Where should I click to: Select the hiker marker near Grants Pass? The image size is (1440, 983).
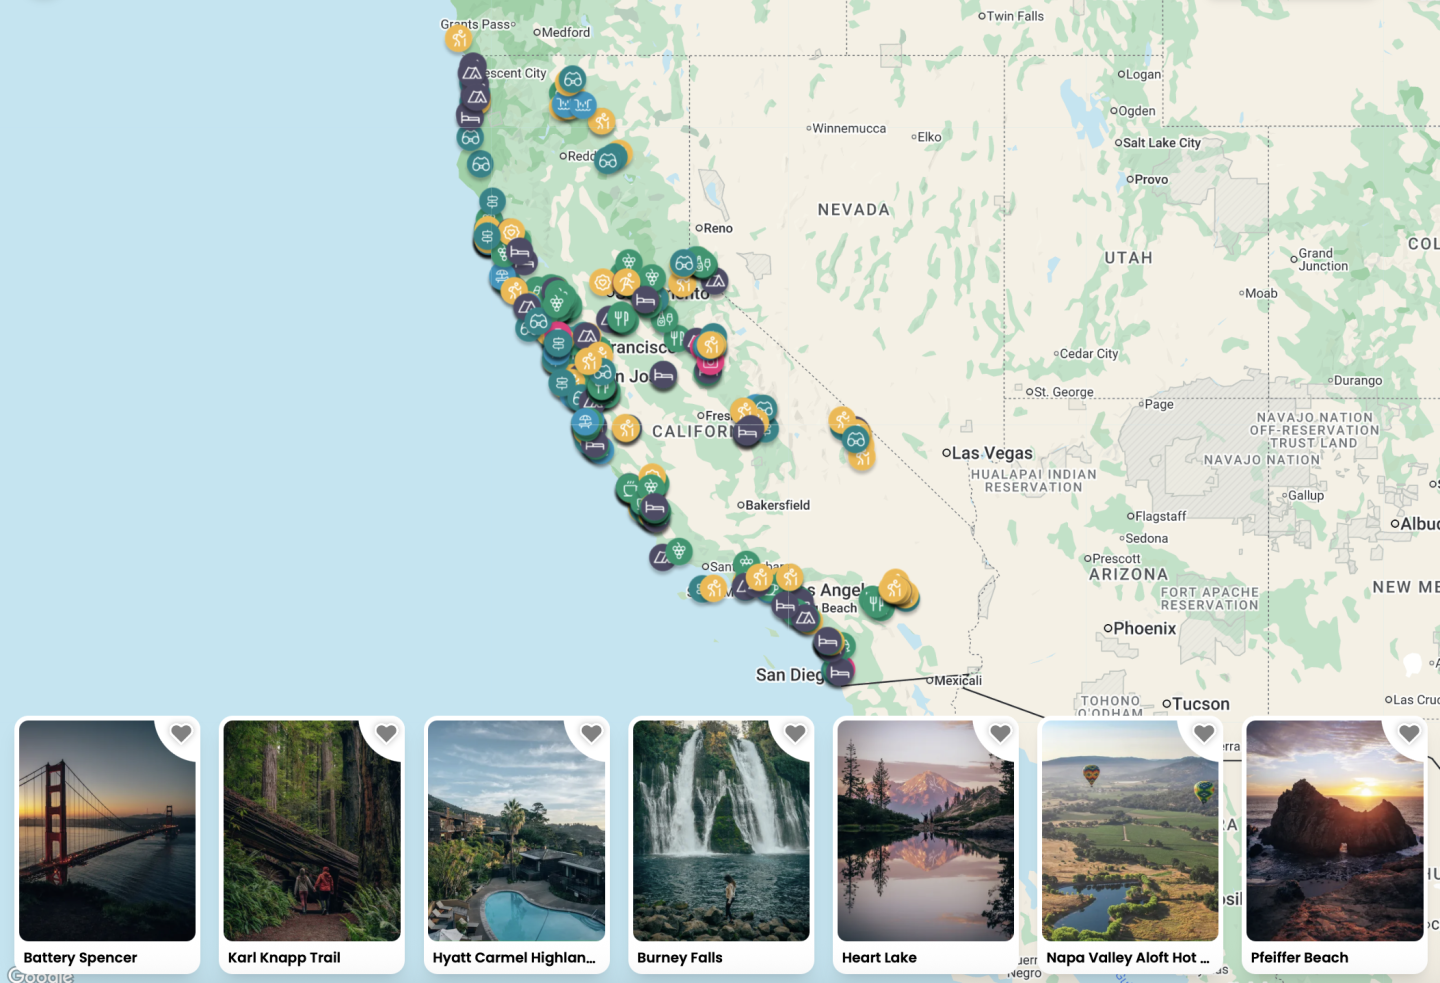point(460,40)
